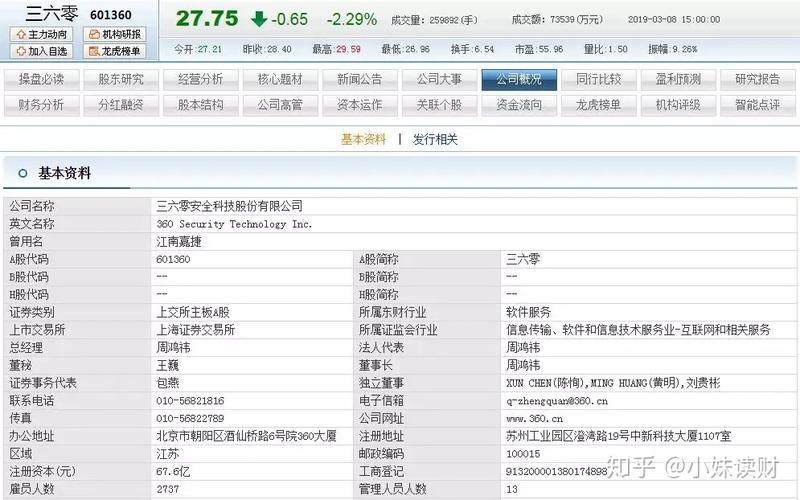This screenshot has width=800, height=500.
Task: Switch to the 新闻公告 tab
Action: [360, 80]
